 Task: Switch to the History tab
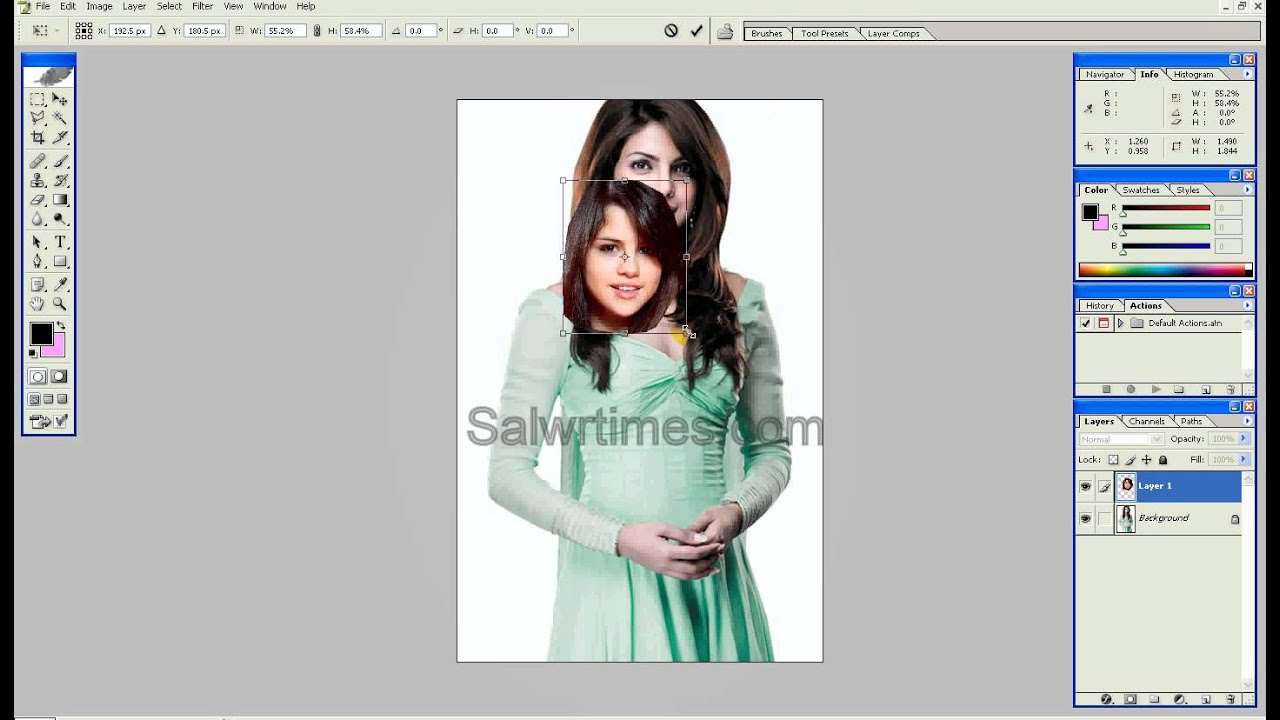click(1100, 306)
